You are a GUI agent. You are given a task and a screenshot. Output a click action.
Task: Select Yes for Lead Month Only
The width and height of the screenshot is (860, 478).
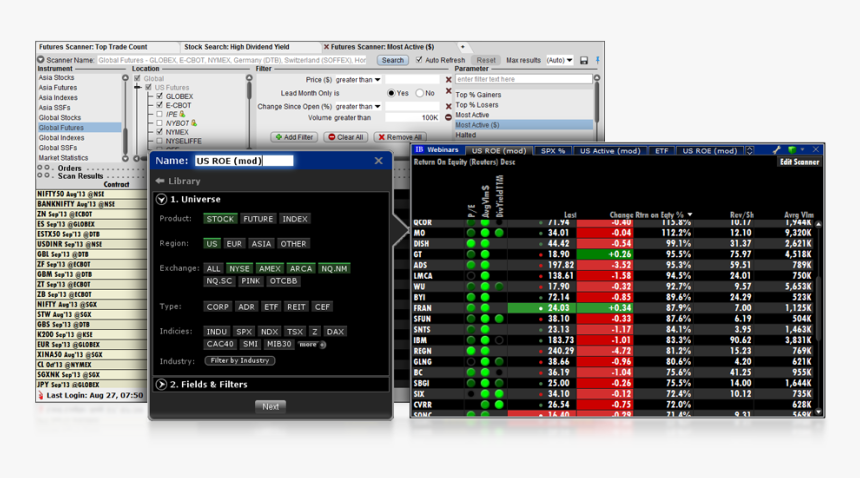pos(391,93)
